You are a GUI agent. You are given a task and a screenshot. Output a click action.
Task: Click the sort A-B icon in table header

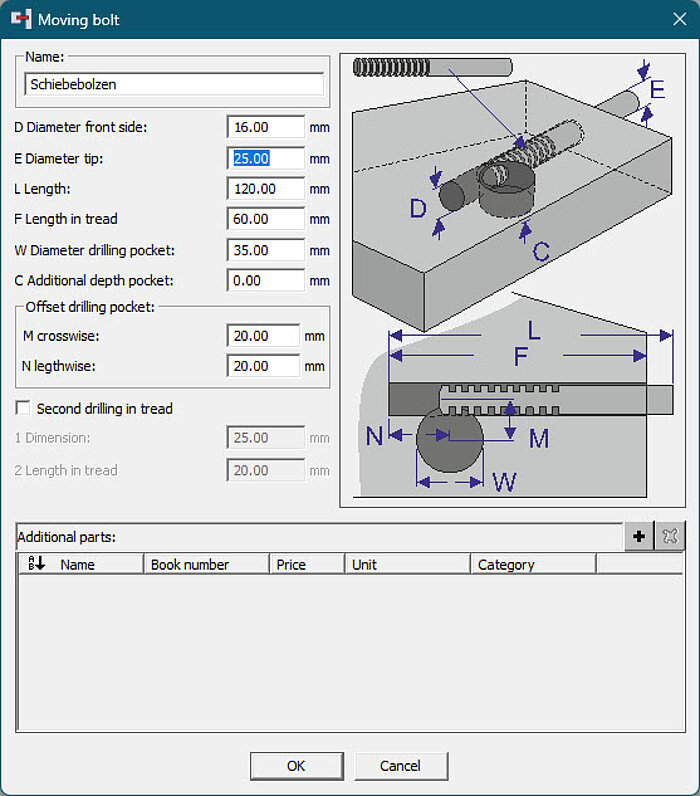(37, 563)
